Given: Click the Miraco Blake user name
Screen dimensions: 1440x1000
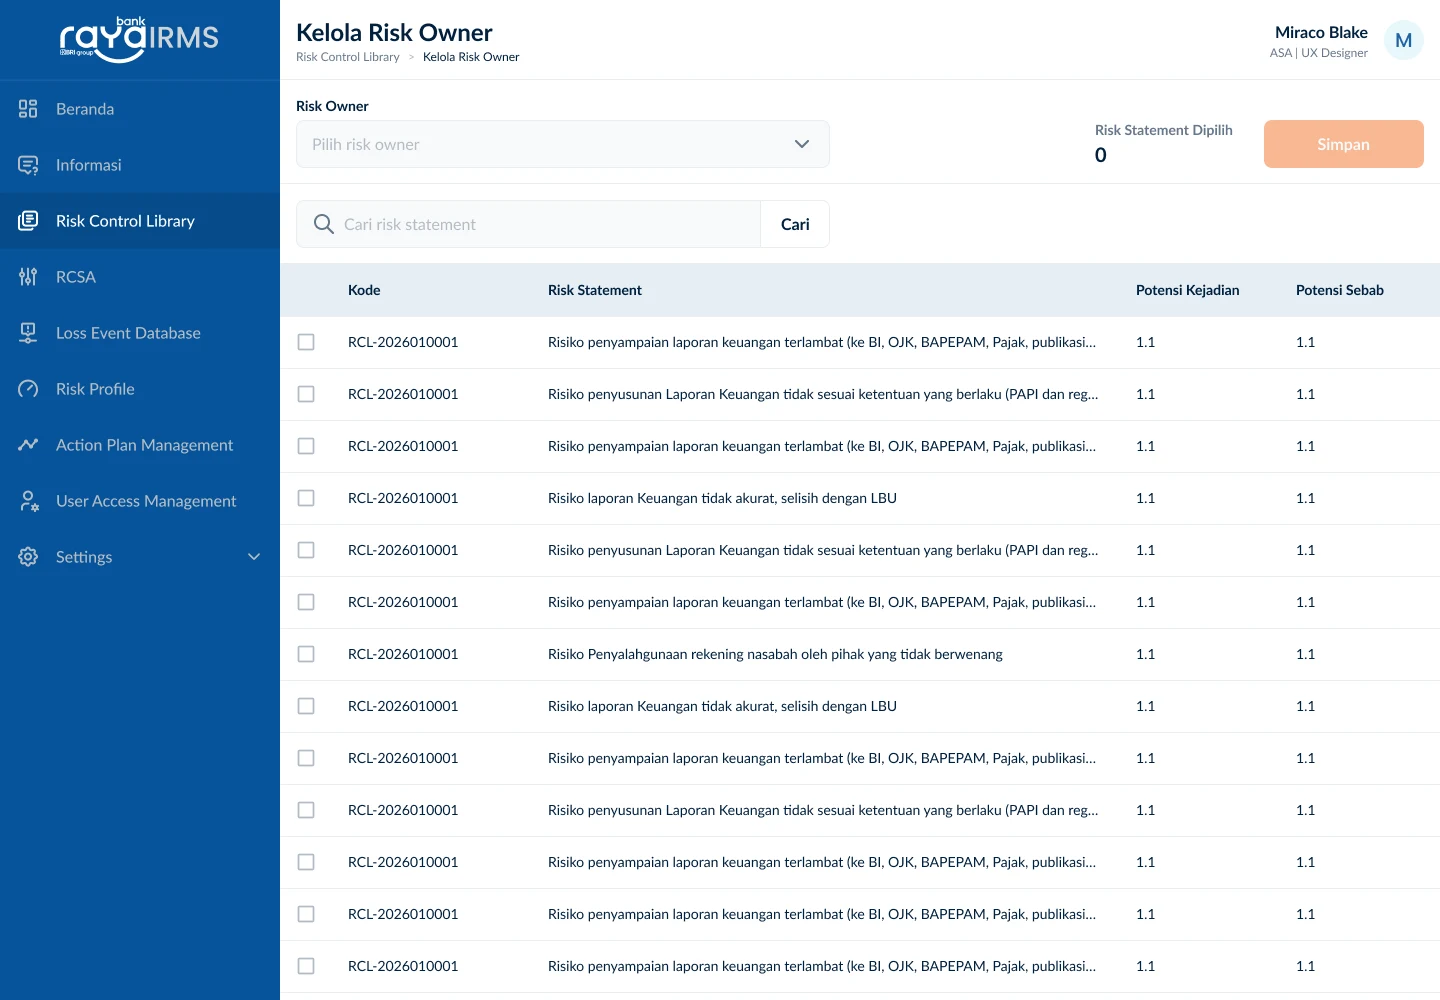Looking at the screenshot, I should click(1321, 32).
